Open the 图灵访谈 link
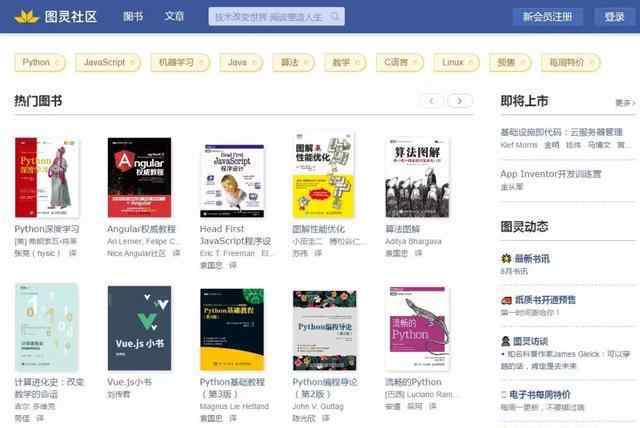640x428 pixels. [x=530, y=341]
